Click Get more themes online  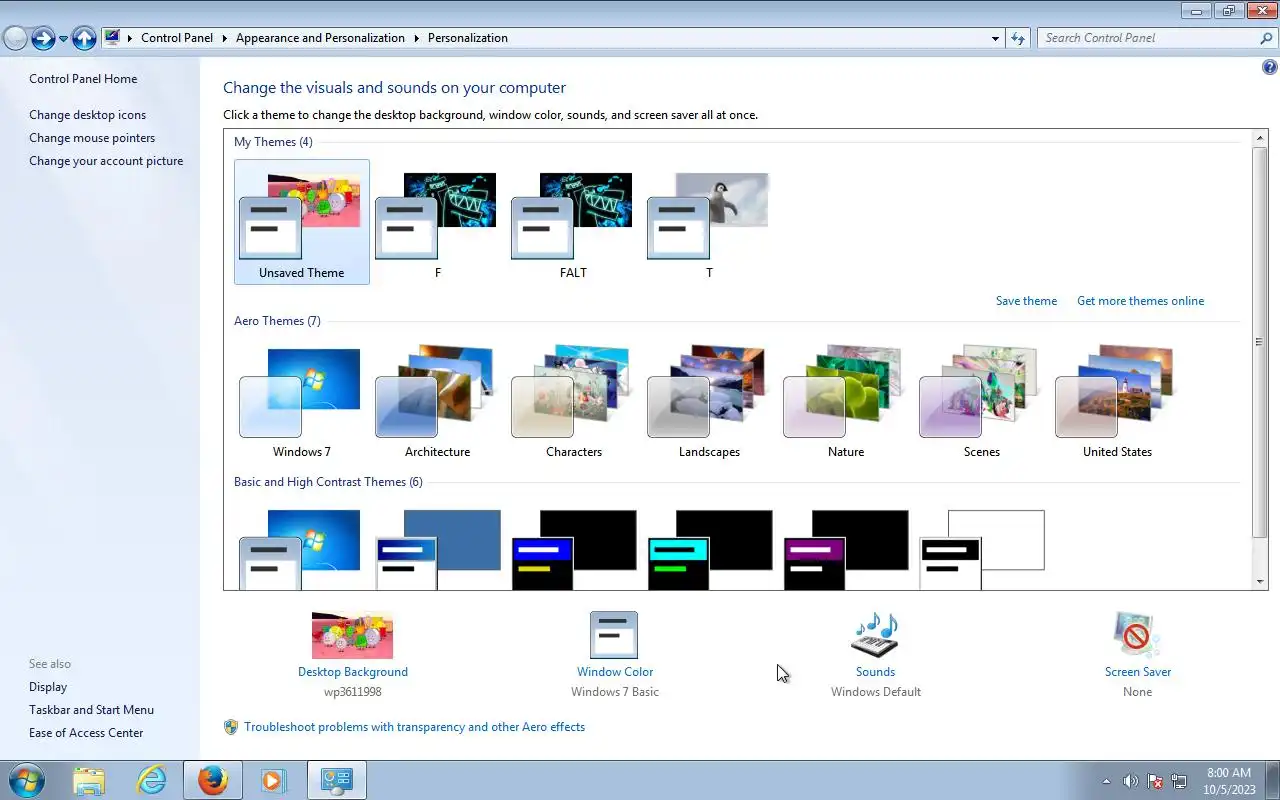click(x=1140, y=301)
